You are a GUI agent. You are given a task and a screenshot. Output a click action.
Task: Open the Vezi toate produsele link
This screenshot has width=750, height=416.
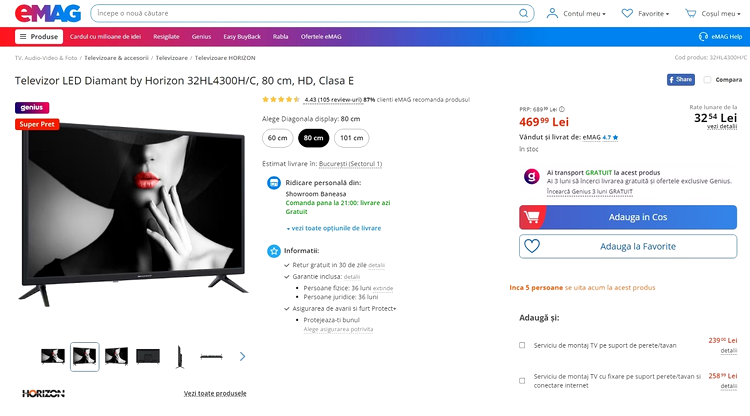click(x=215, y=394)
